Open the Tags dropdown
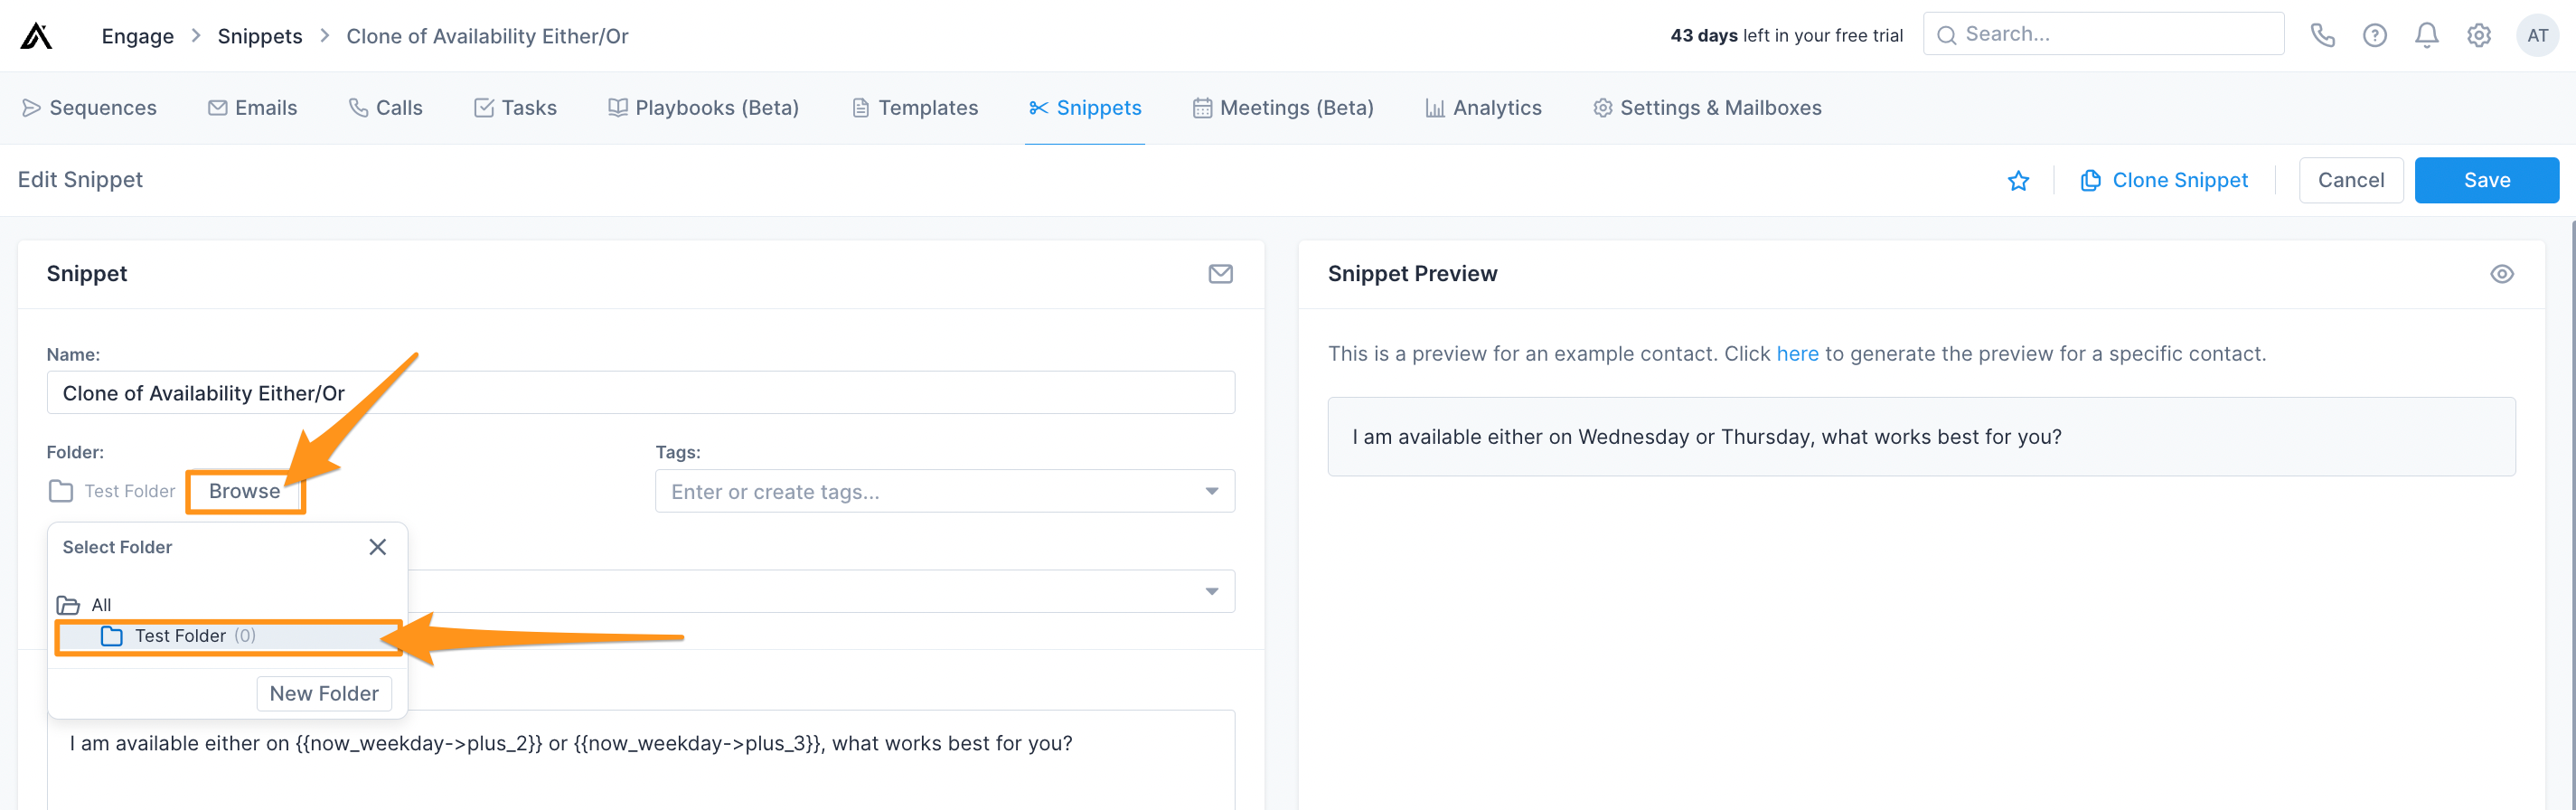 coord(945,491)
